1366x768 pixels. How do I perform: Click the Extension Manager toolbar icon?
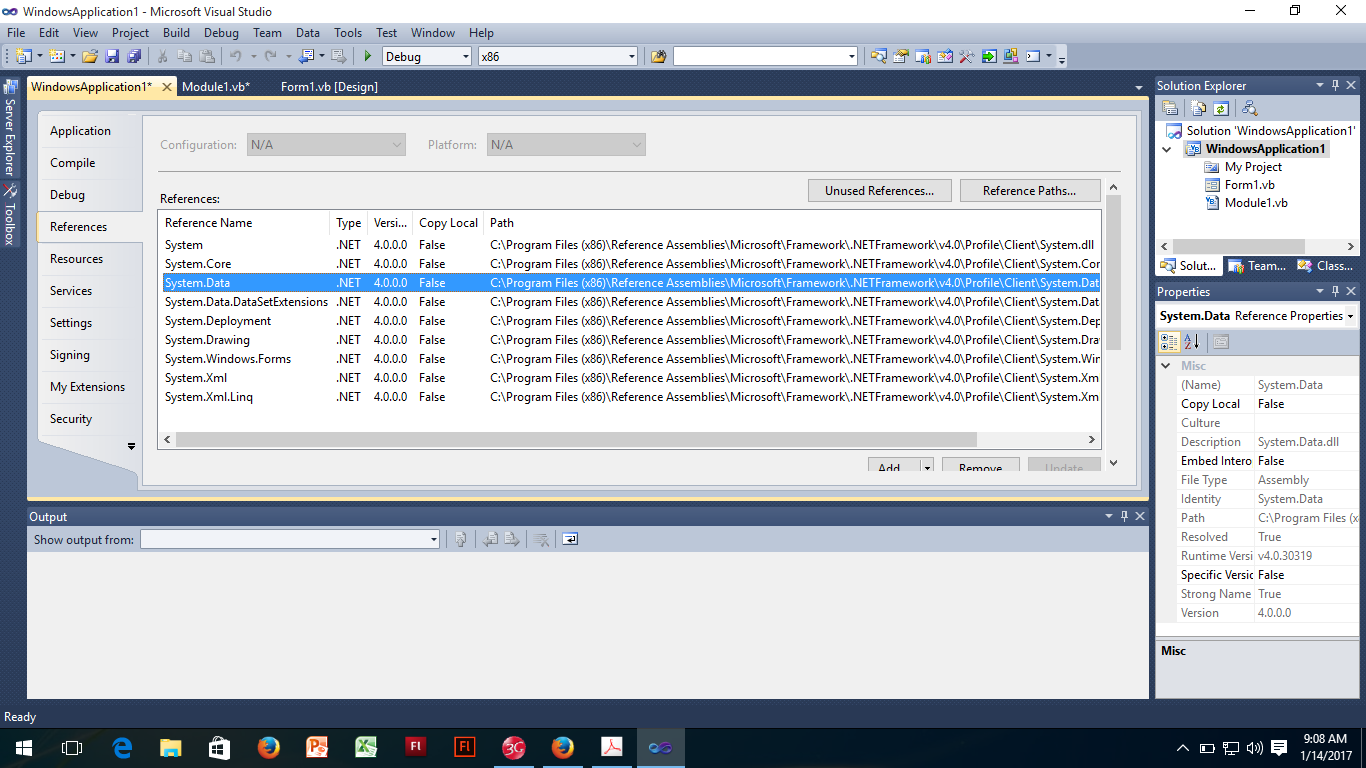click(x=1011, y=56)
